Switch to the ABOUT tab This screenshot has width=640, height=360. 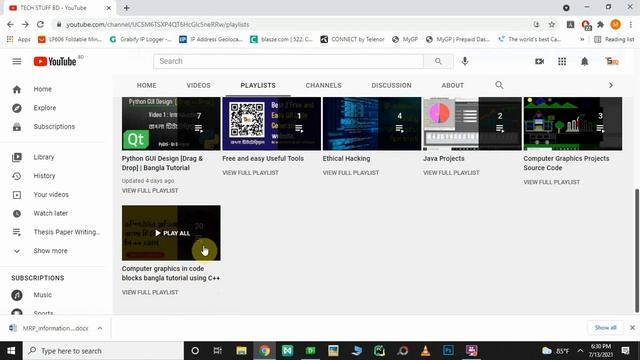tap(453, 85)
